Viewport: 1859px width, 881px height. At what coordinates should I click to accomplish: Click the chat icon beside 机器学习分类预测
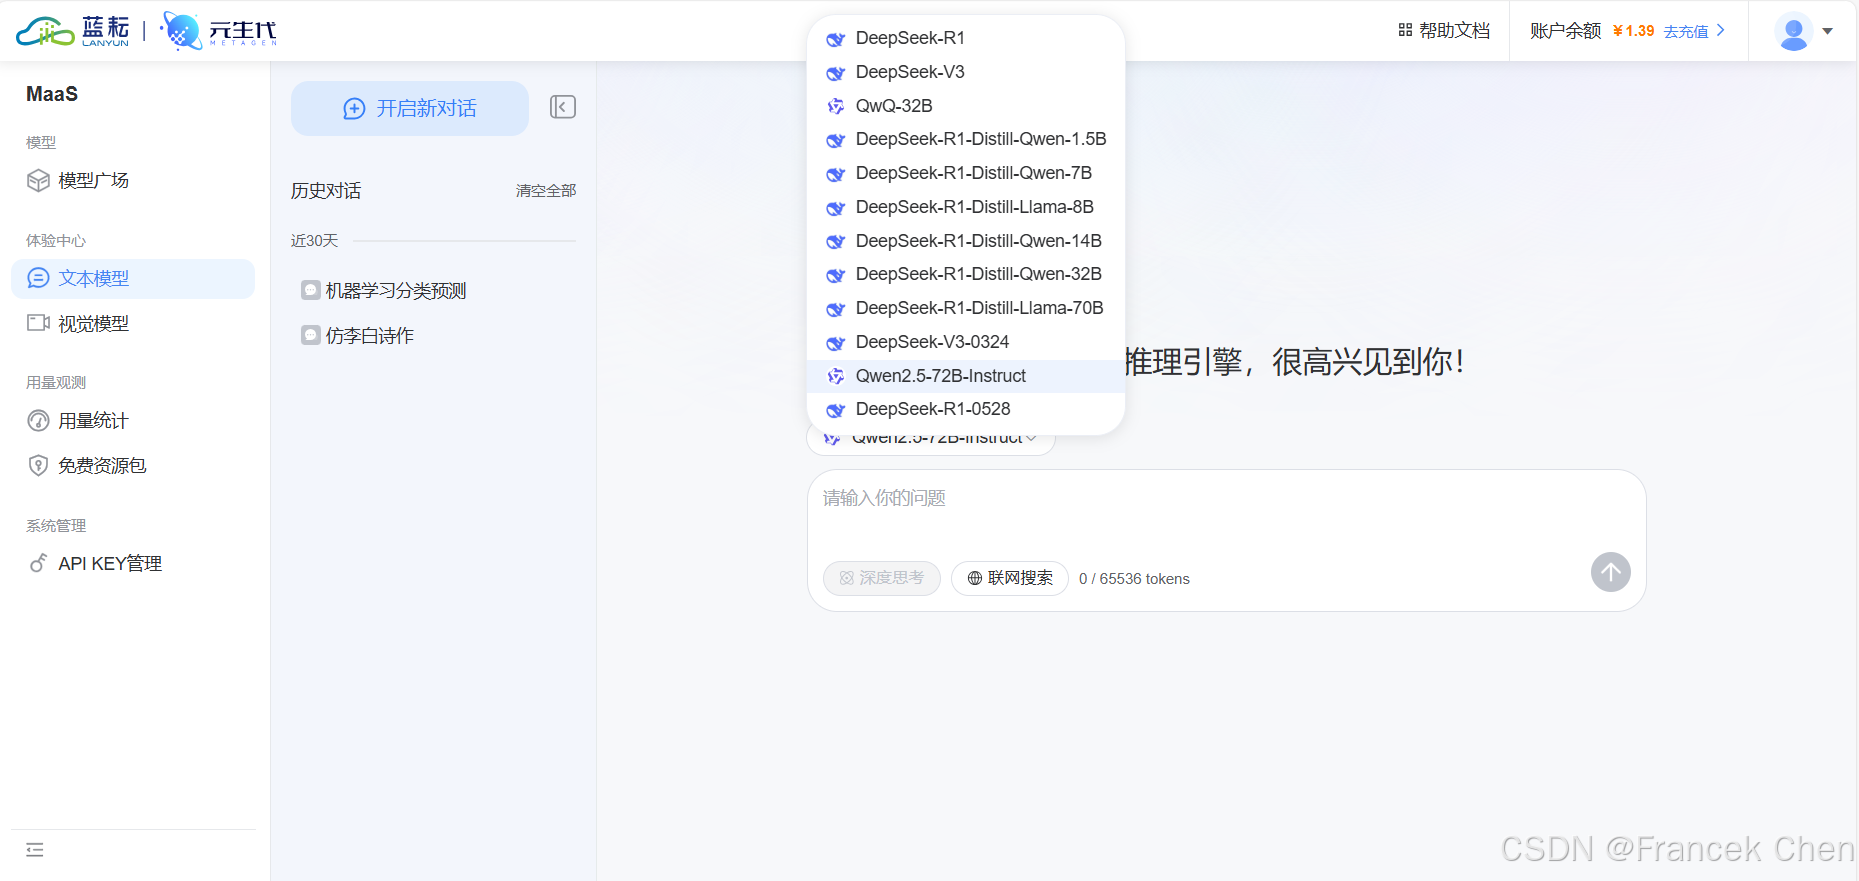click(311, 290)
